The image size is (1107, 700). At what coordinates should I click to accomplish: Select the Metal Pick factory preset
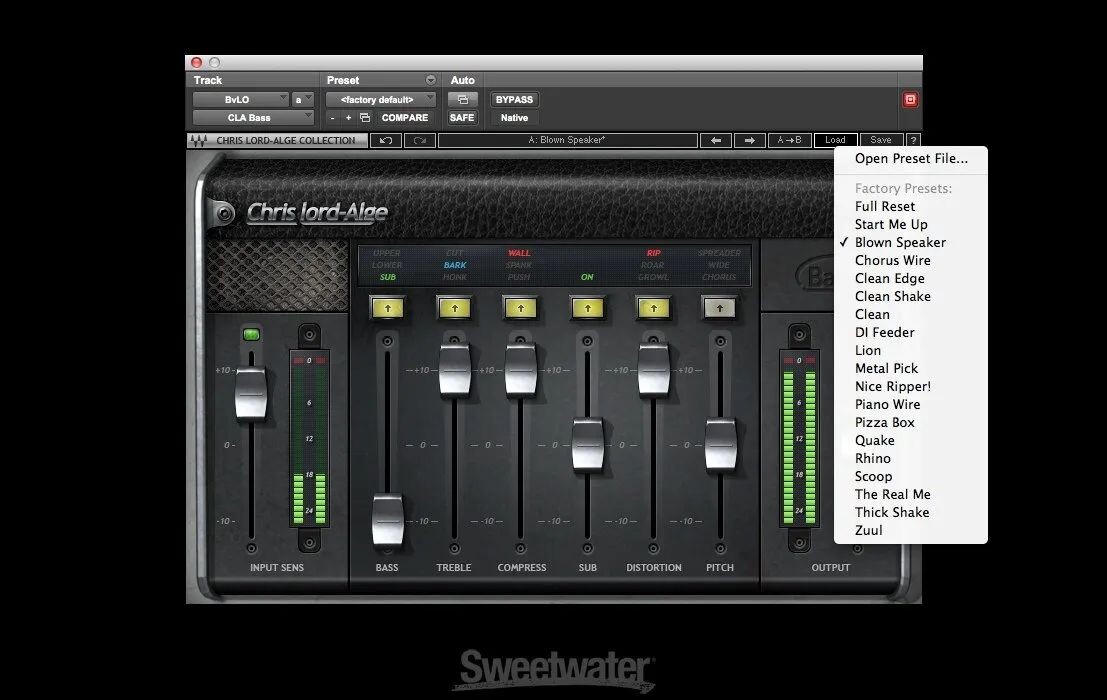[x=886, y=368]
